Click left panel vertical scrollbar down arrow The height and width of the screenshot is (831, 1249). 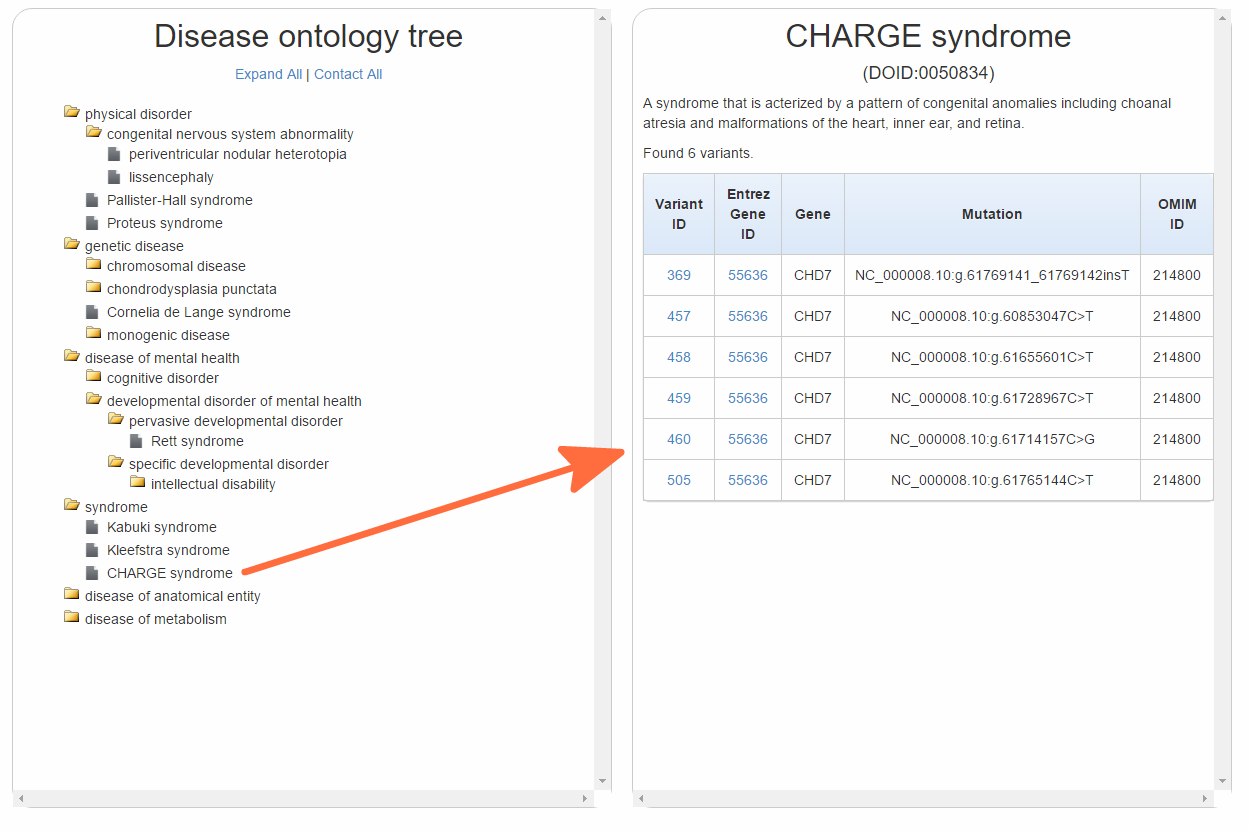point(603,781)
